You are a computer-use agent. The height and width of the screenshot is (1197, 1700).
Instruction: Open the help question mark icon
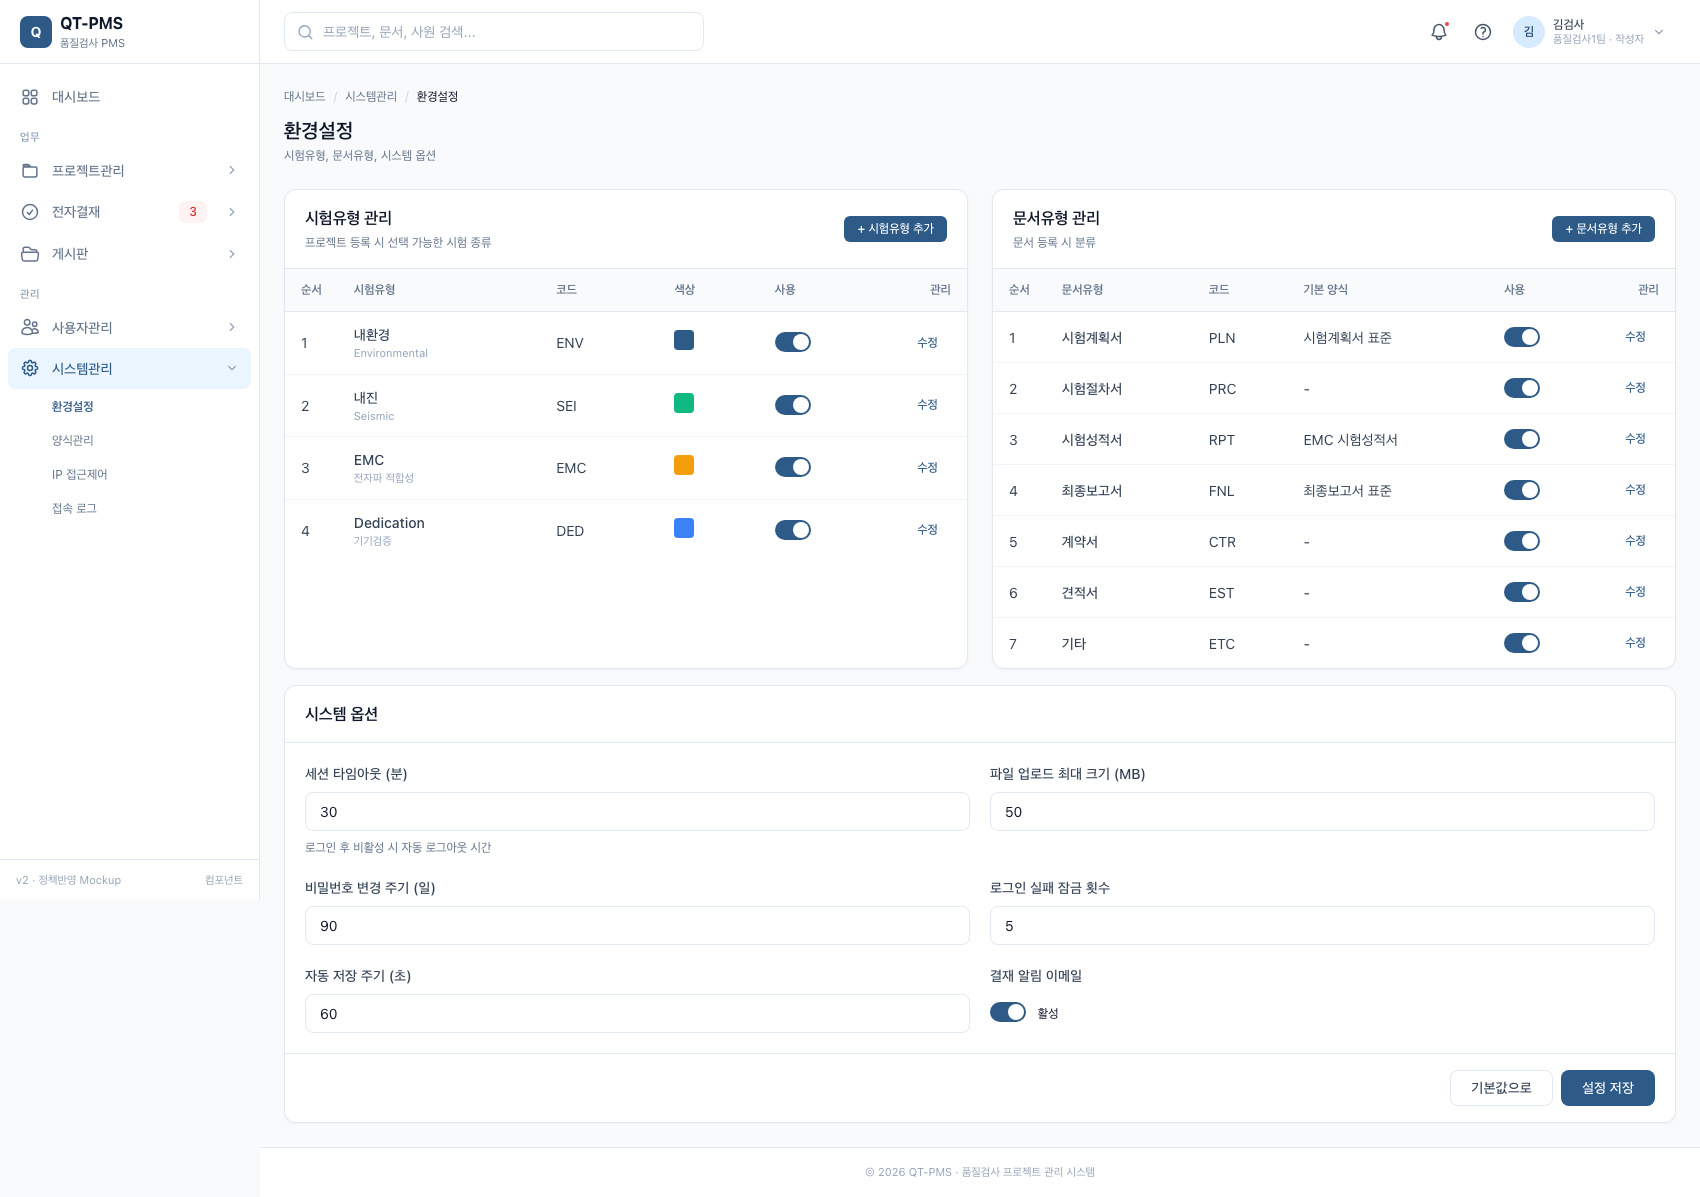coord(1483,32)
